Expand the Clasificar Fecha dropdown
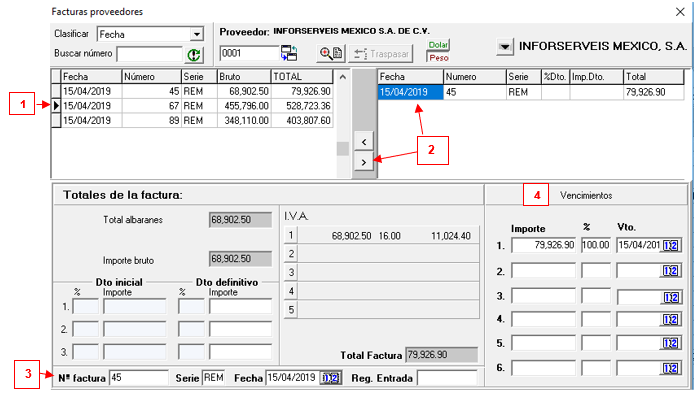Viewport: 694px width, 396px height. [x=197, y=34]
